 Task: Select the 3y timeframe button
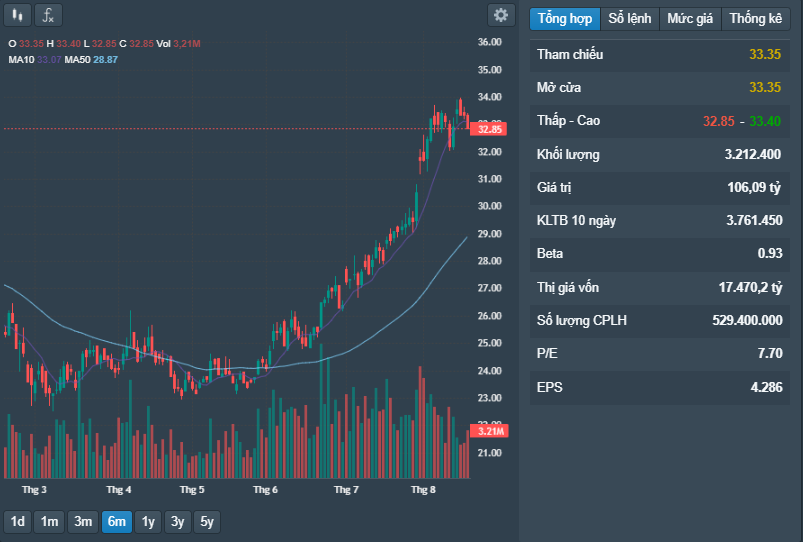pos(178,522)
